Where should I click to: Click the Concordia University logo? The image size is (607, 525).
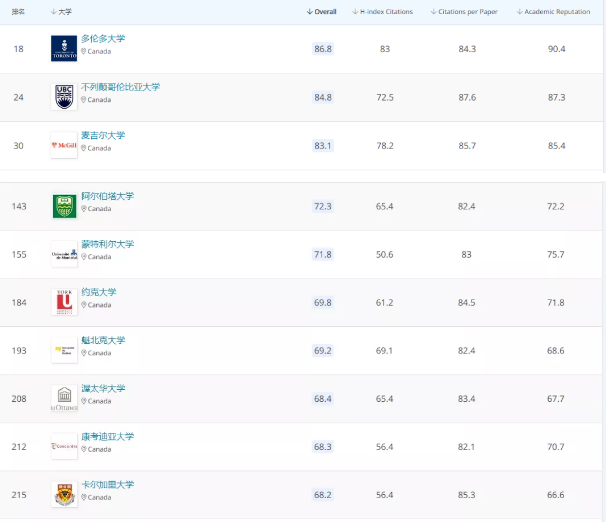pos(64,446)
